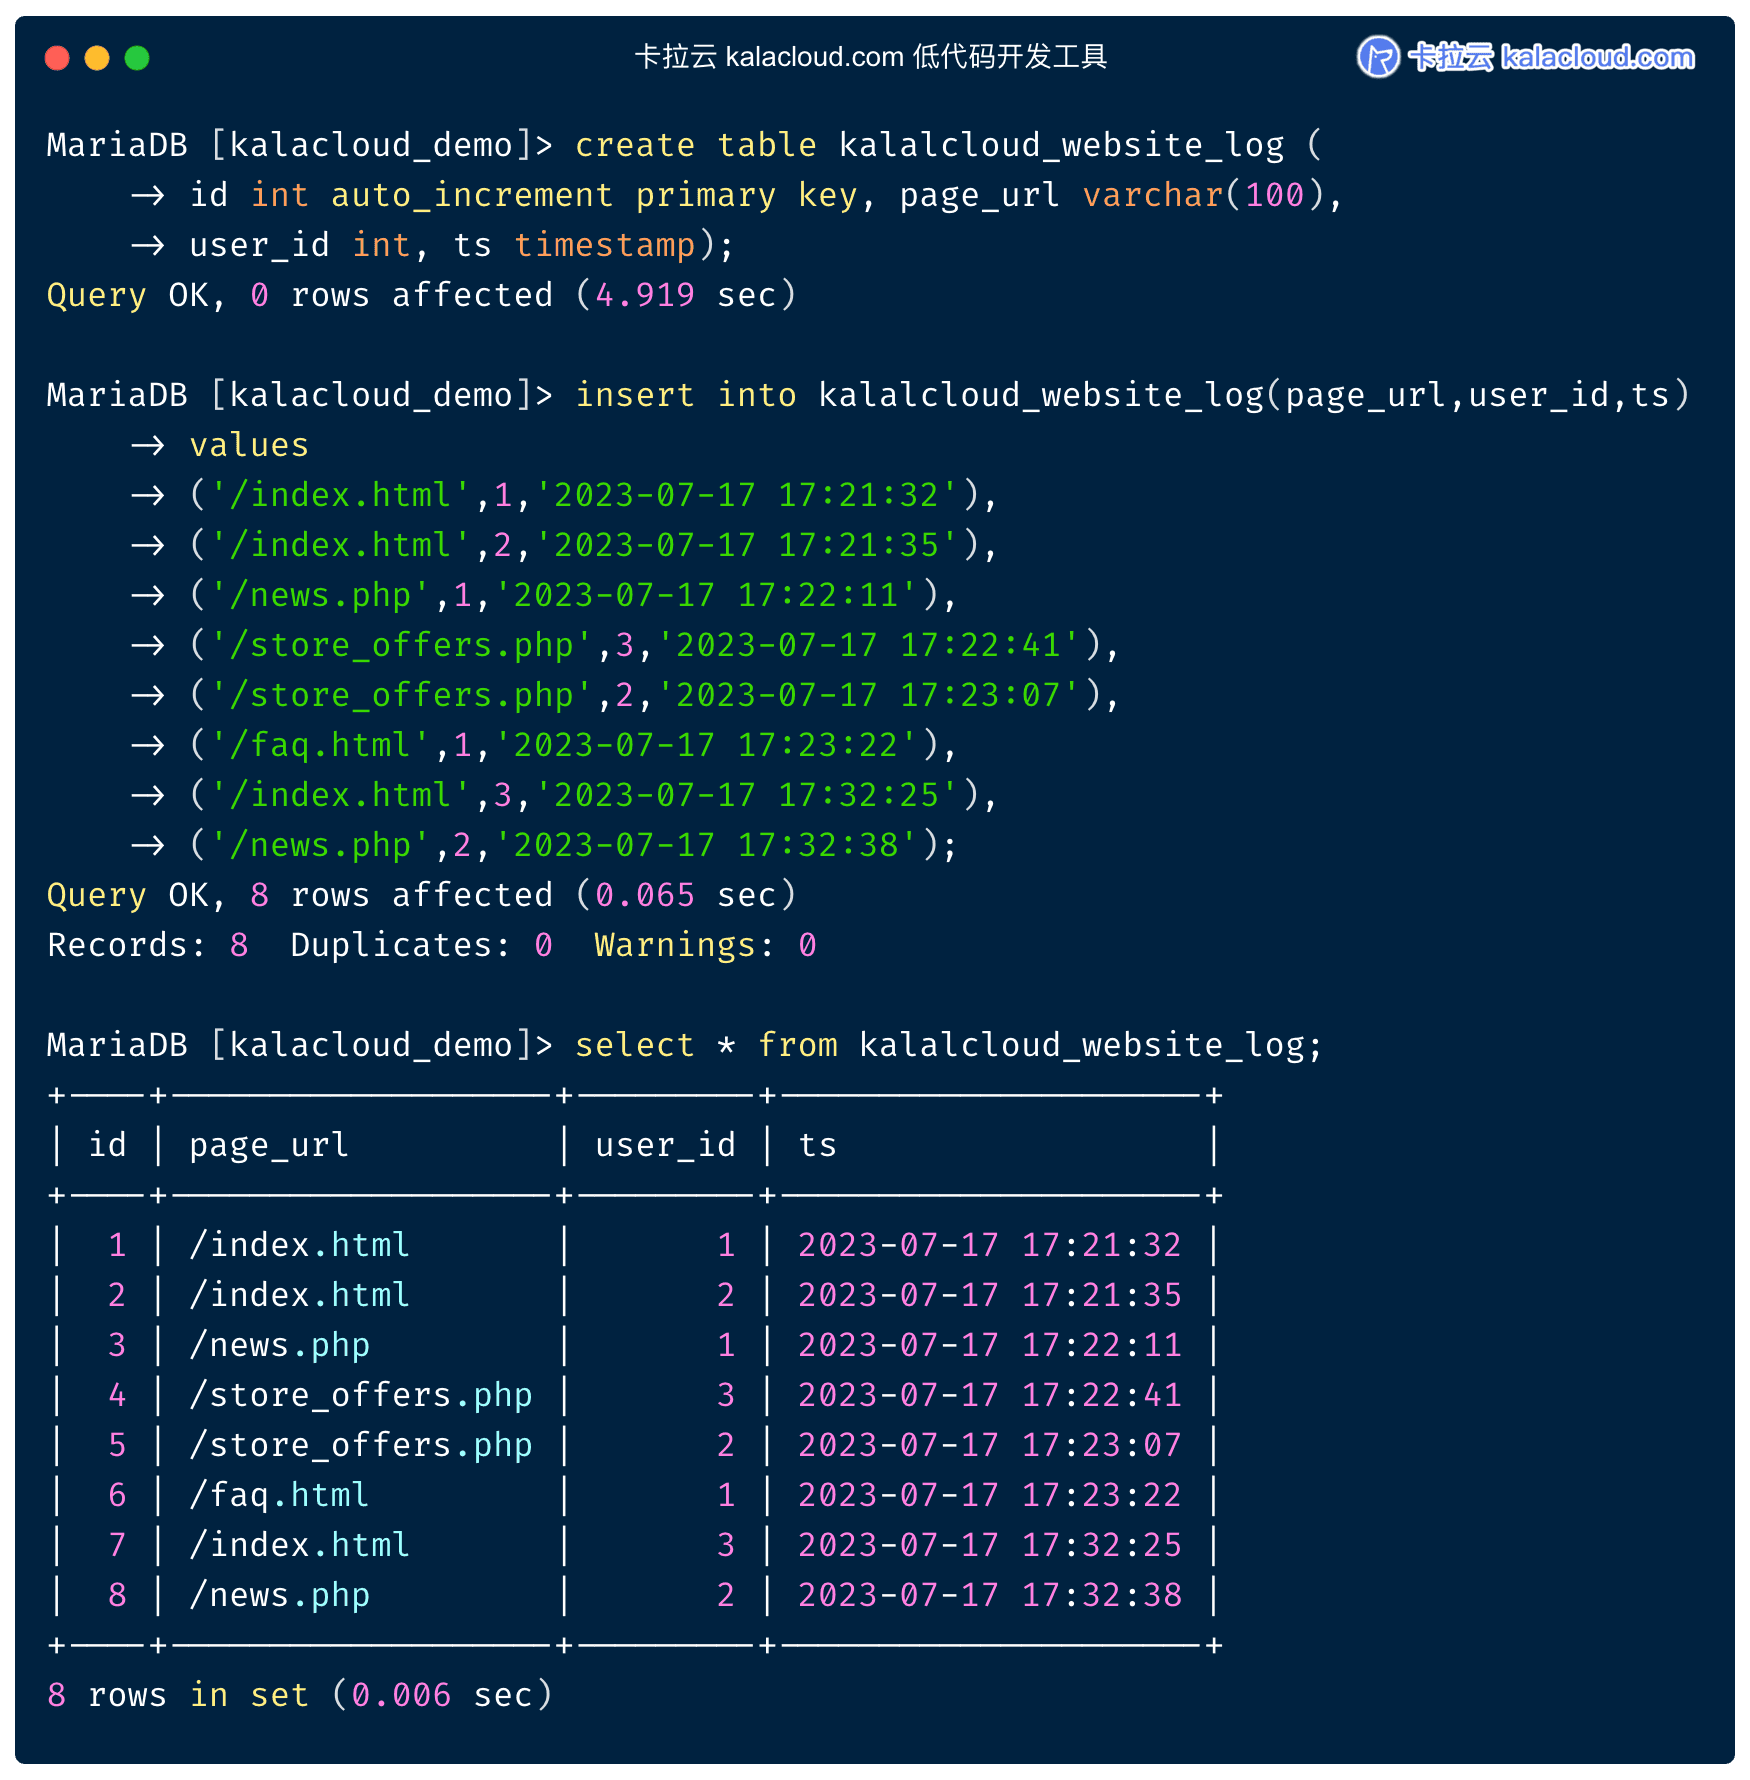The height and width of the screenshot is (1780, 1750).
Task: Click the green maximize window button
Action: [137, 58]
